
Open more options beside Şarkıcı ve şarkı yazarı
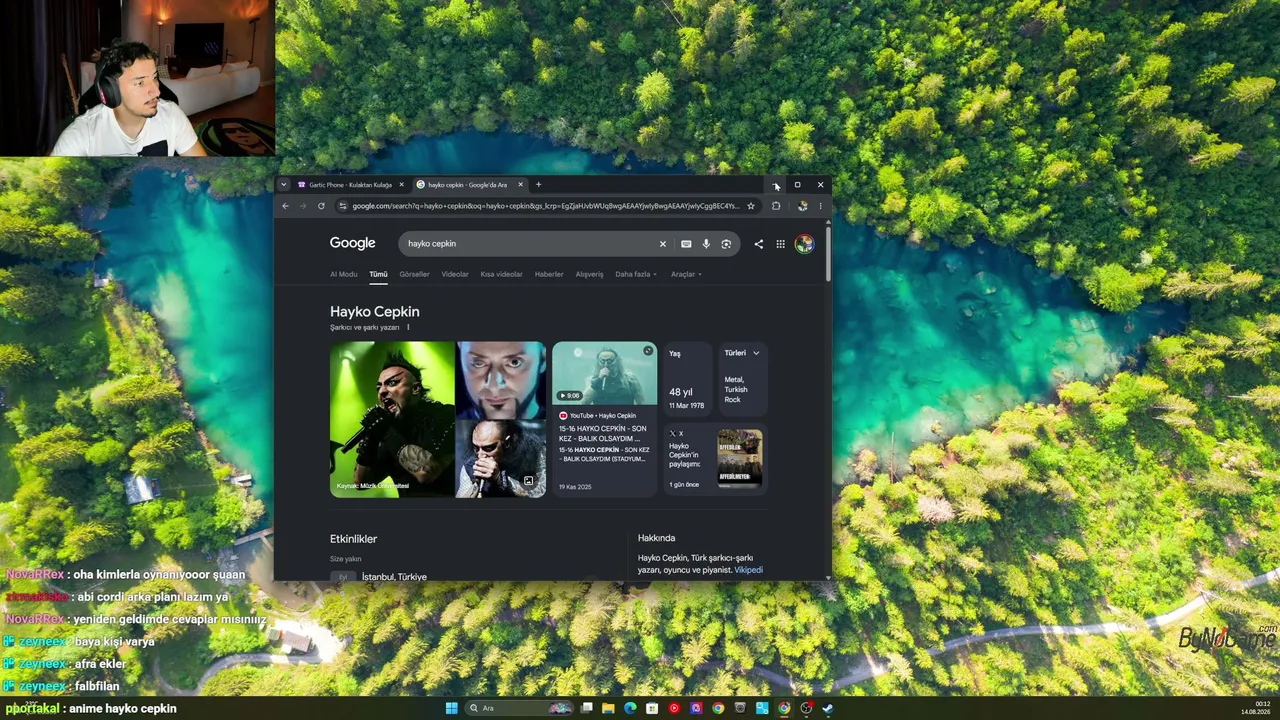408,327
